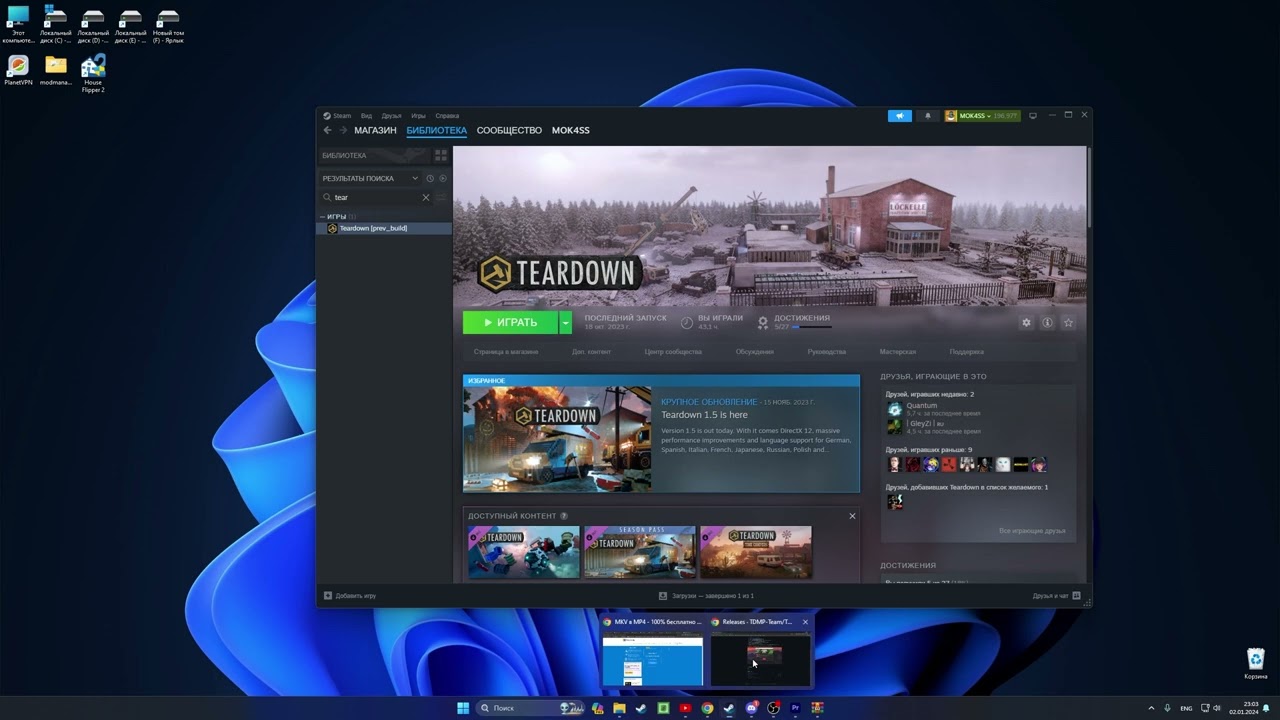Image resolution: width=1280 pixels, height=720 pixels.
Task: Click the WinRAR taskbar icon
Action: pos(817,708)
